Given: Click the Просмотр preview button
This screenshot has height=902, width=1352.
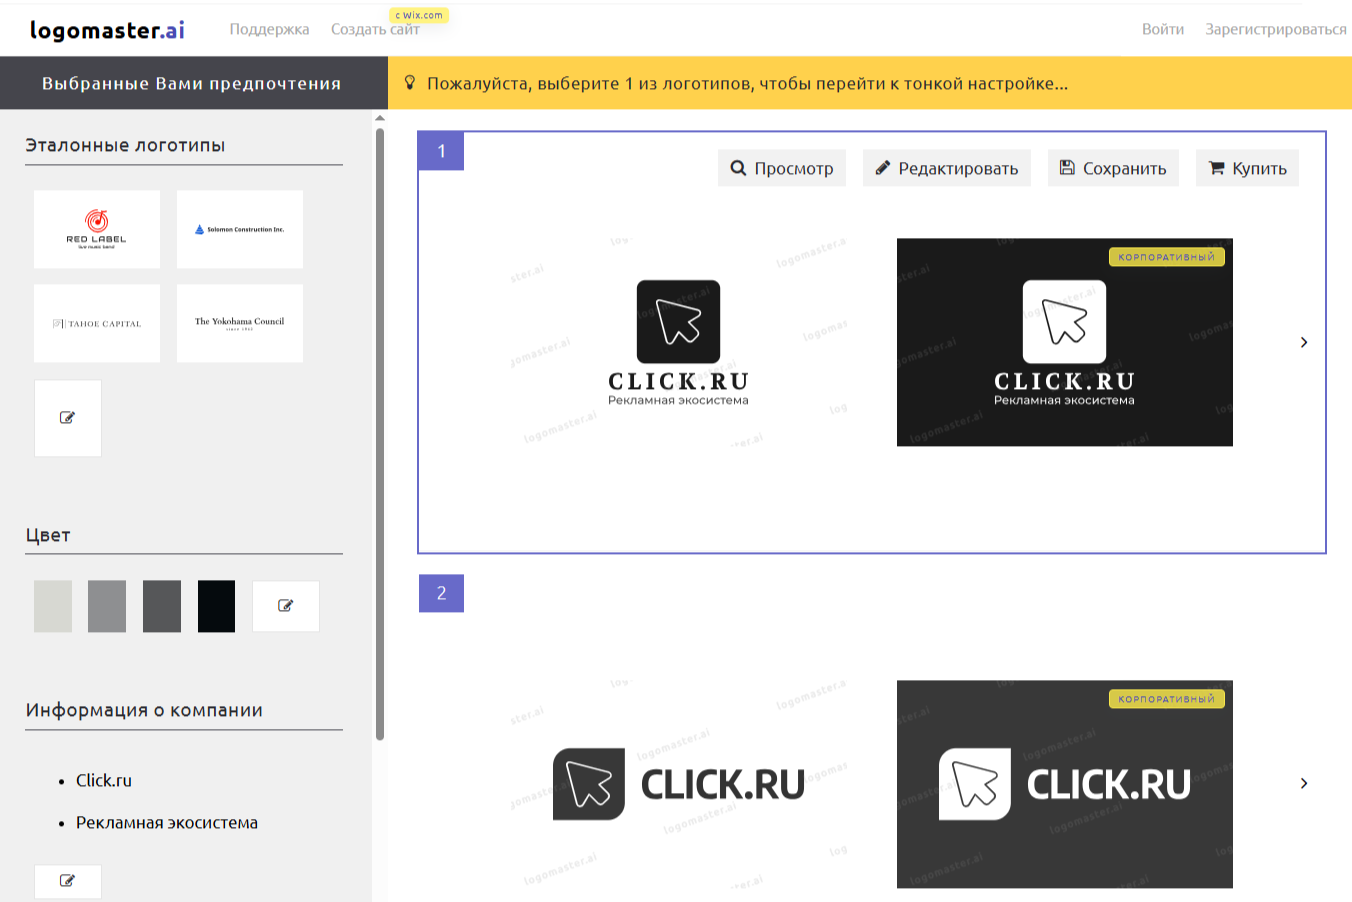Looking at the screenshot, I should [782, 168].
